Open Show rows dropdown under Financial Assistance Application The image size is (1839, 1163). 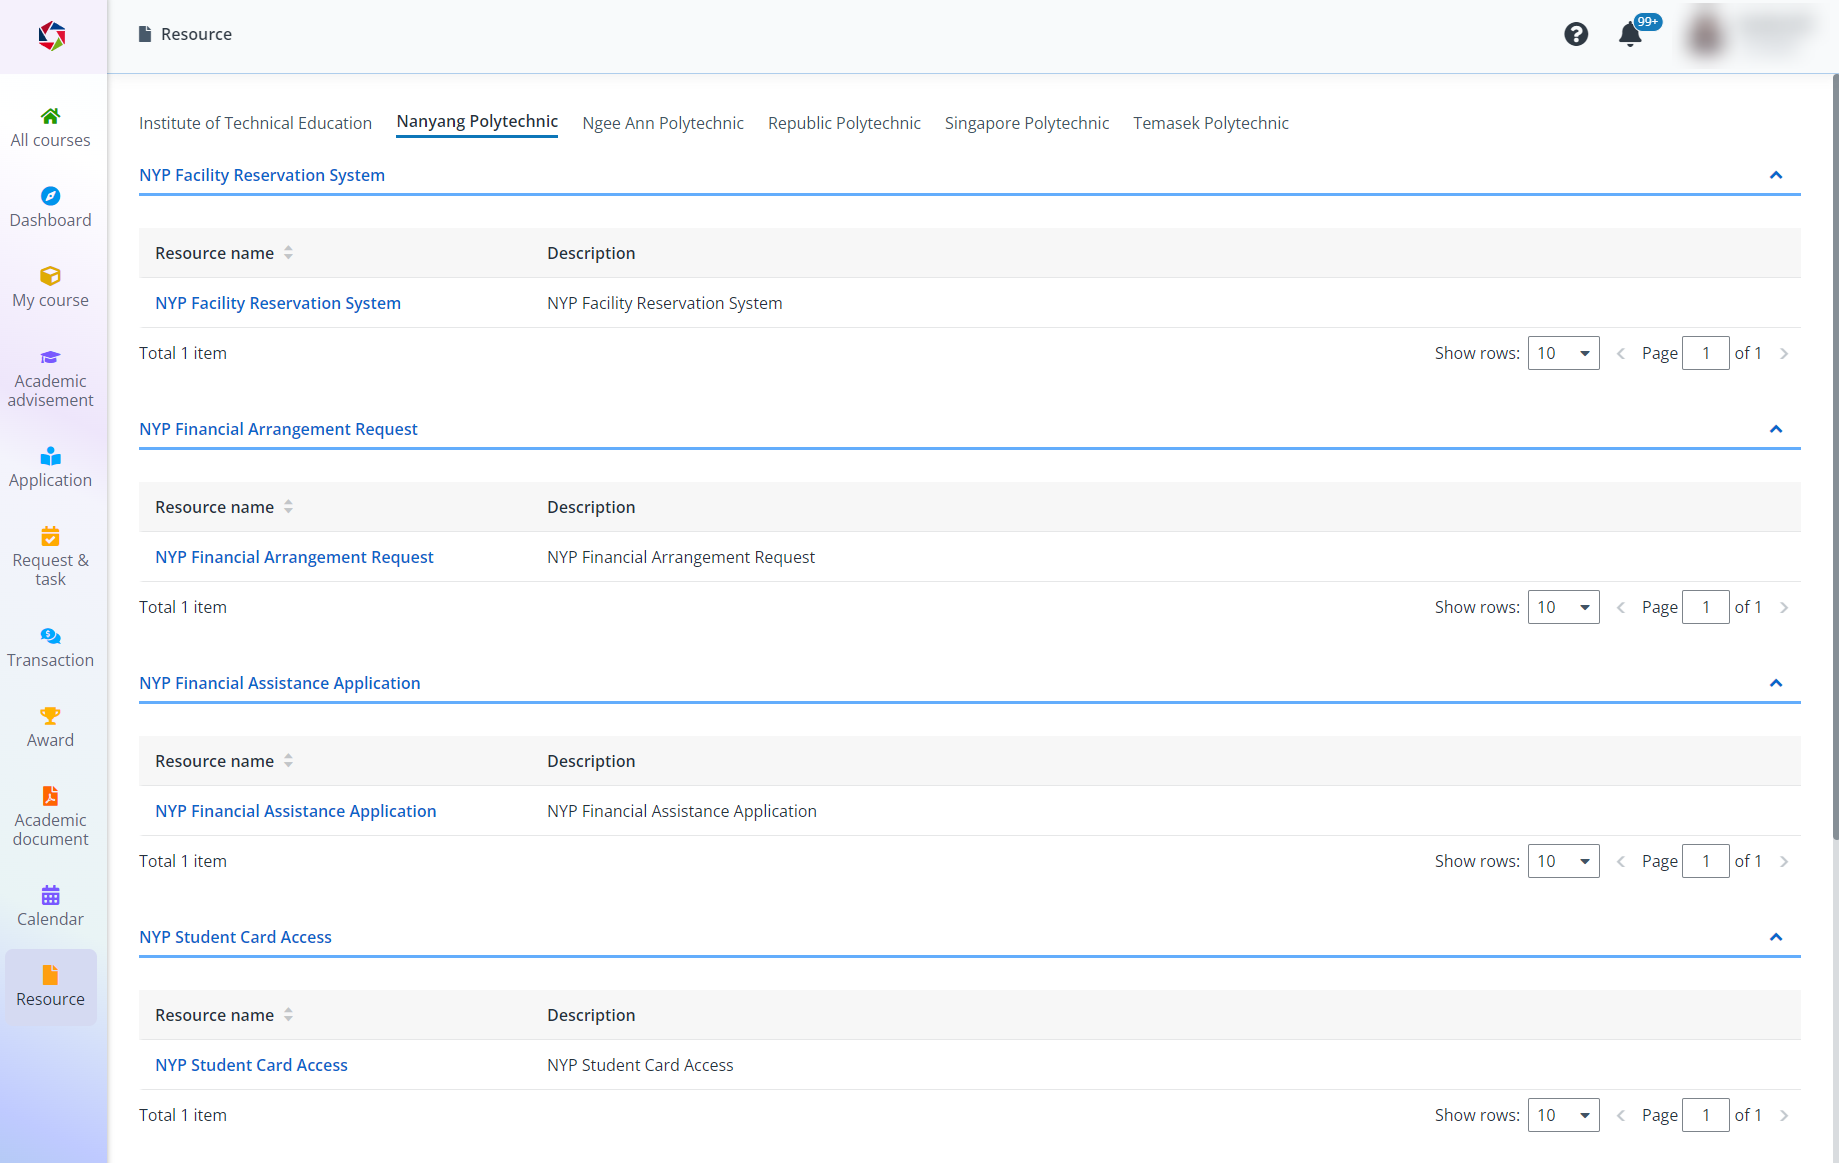(1563, 861)
